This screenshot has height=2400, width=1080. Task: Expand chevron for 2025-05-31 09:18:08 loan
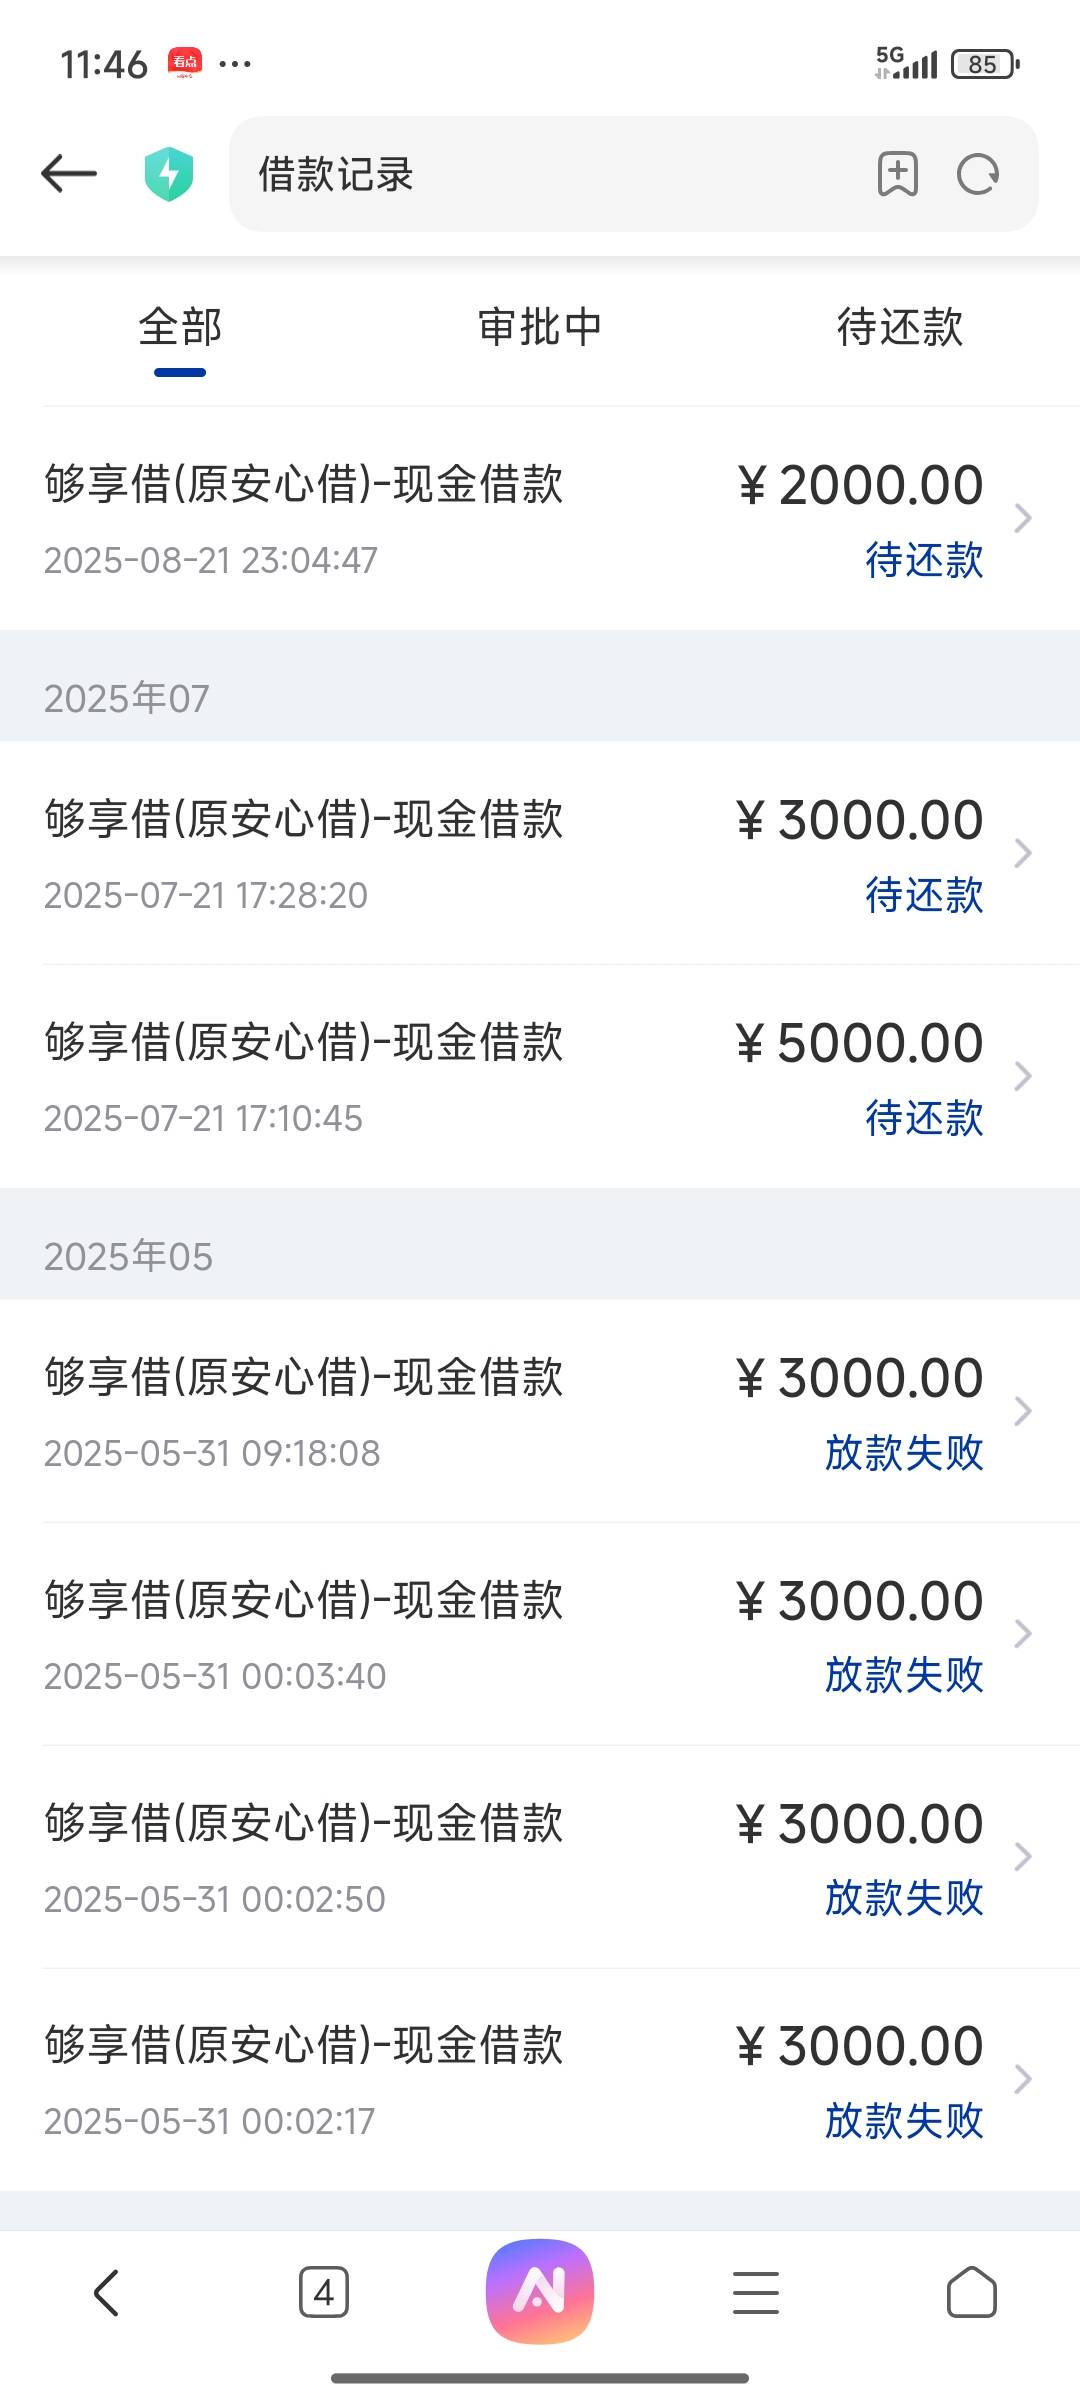point(1022,1411)
